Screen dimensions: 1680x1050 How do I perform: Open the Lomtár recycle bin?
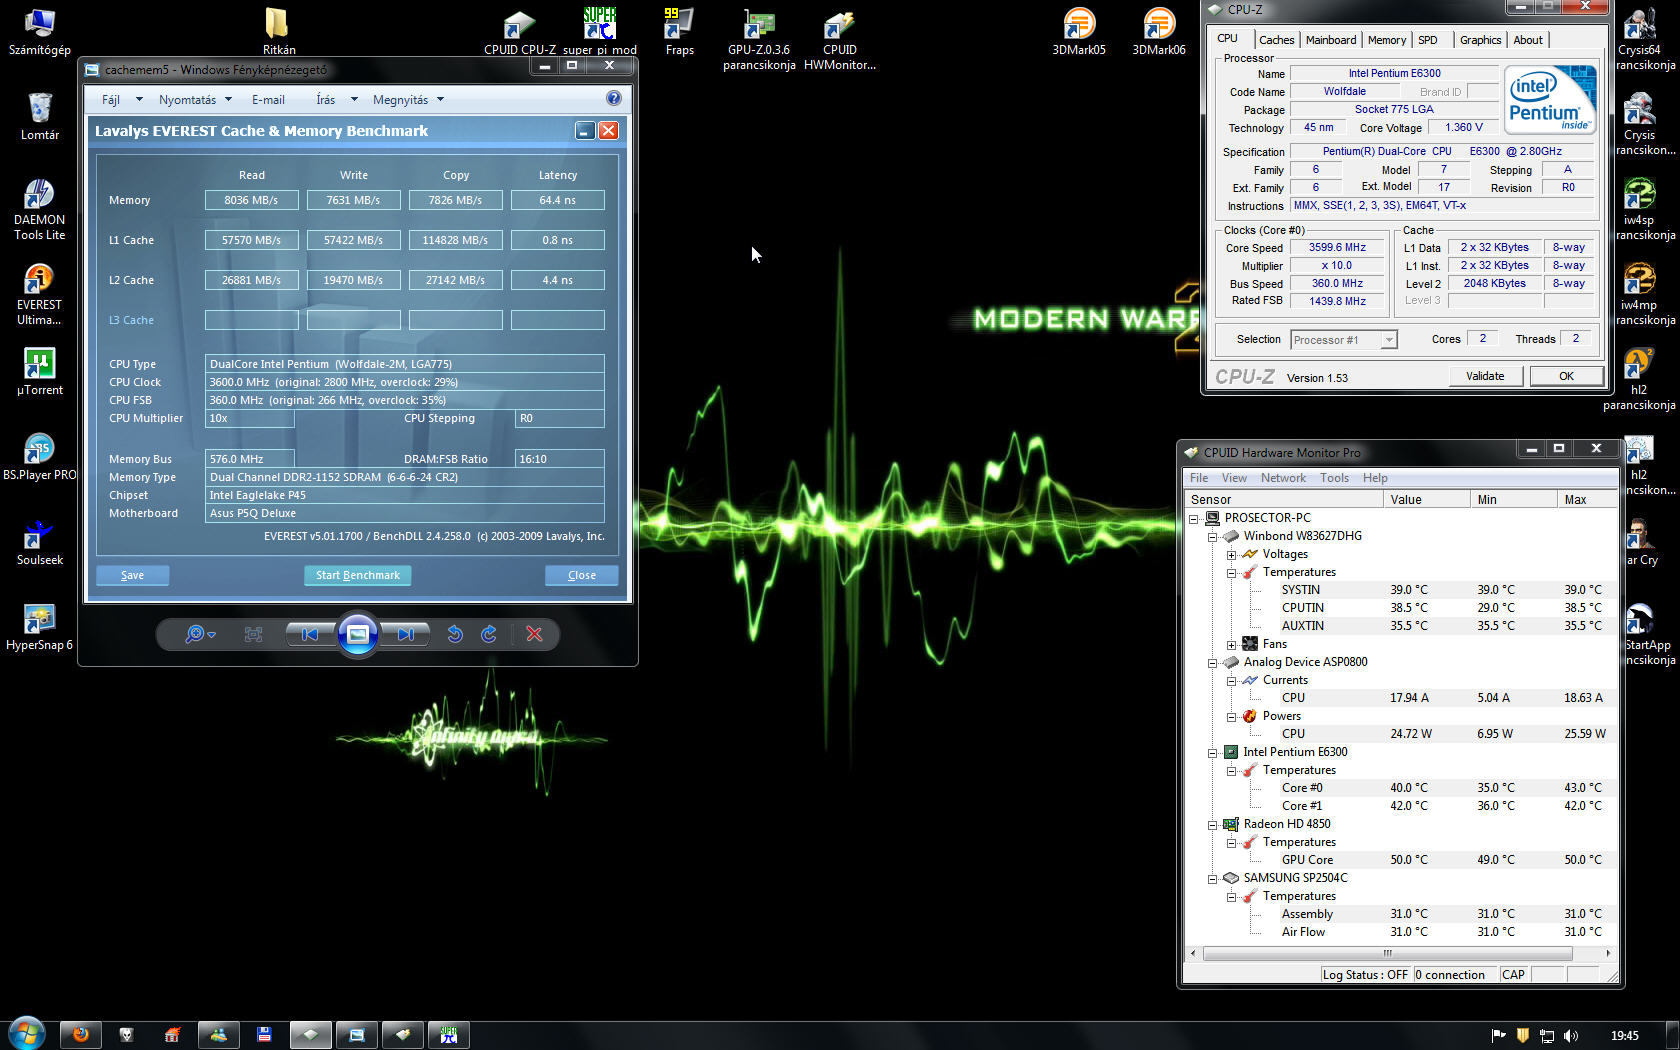click(39, 116)
